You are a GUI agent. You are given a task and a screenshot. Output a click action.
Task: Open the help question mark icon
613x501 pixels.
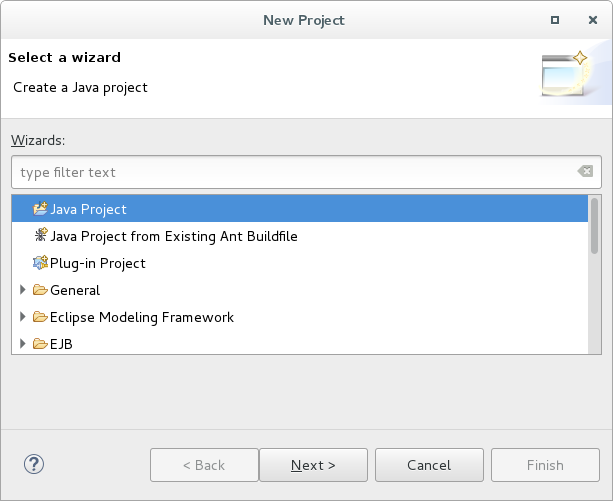tap(34, 464)
